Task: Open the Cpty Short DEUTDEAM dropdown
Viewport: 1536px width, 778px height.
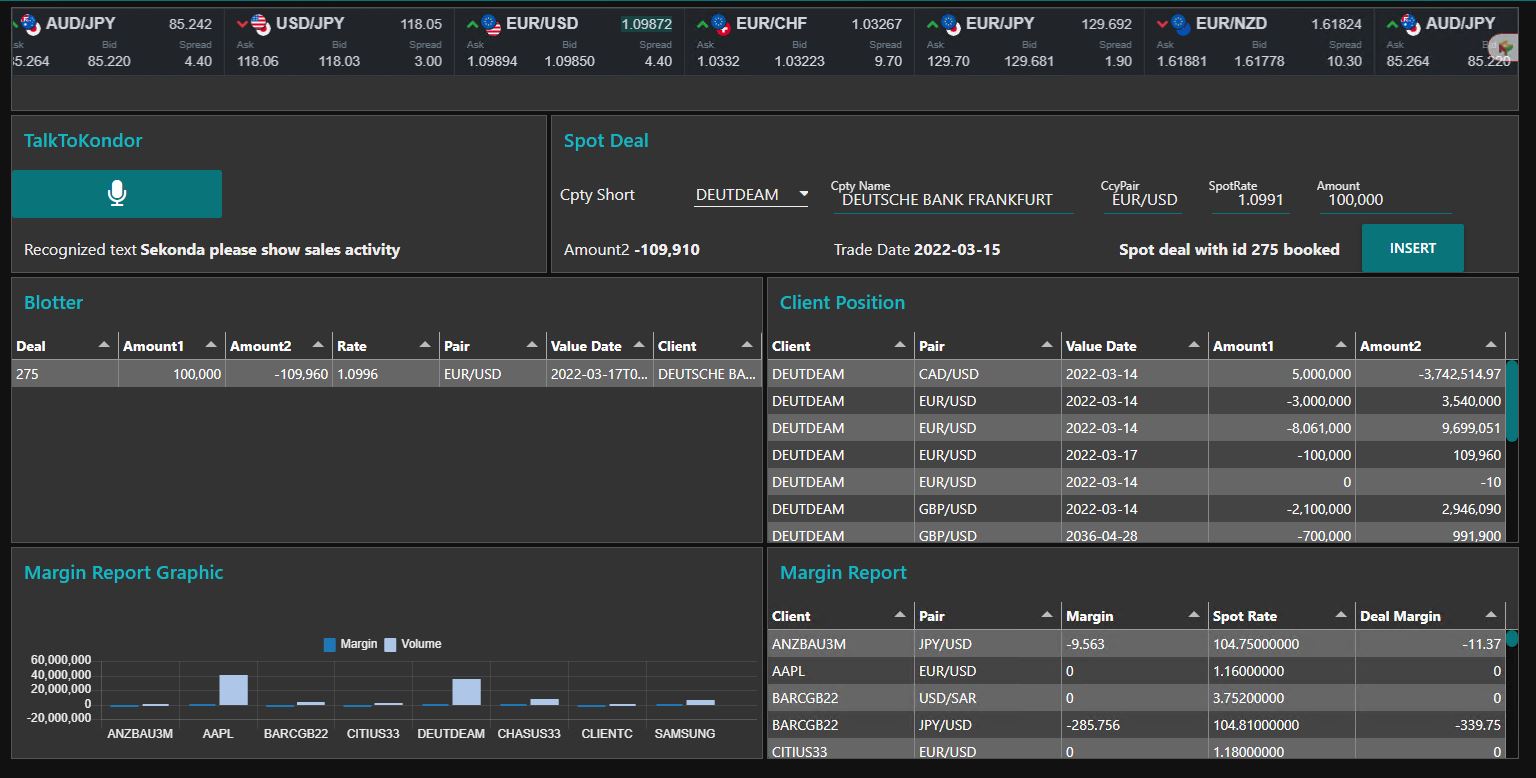Action: tap(751, 195)
